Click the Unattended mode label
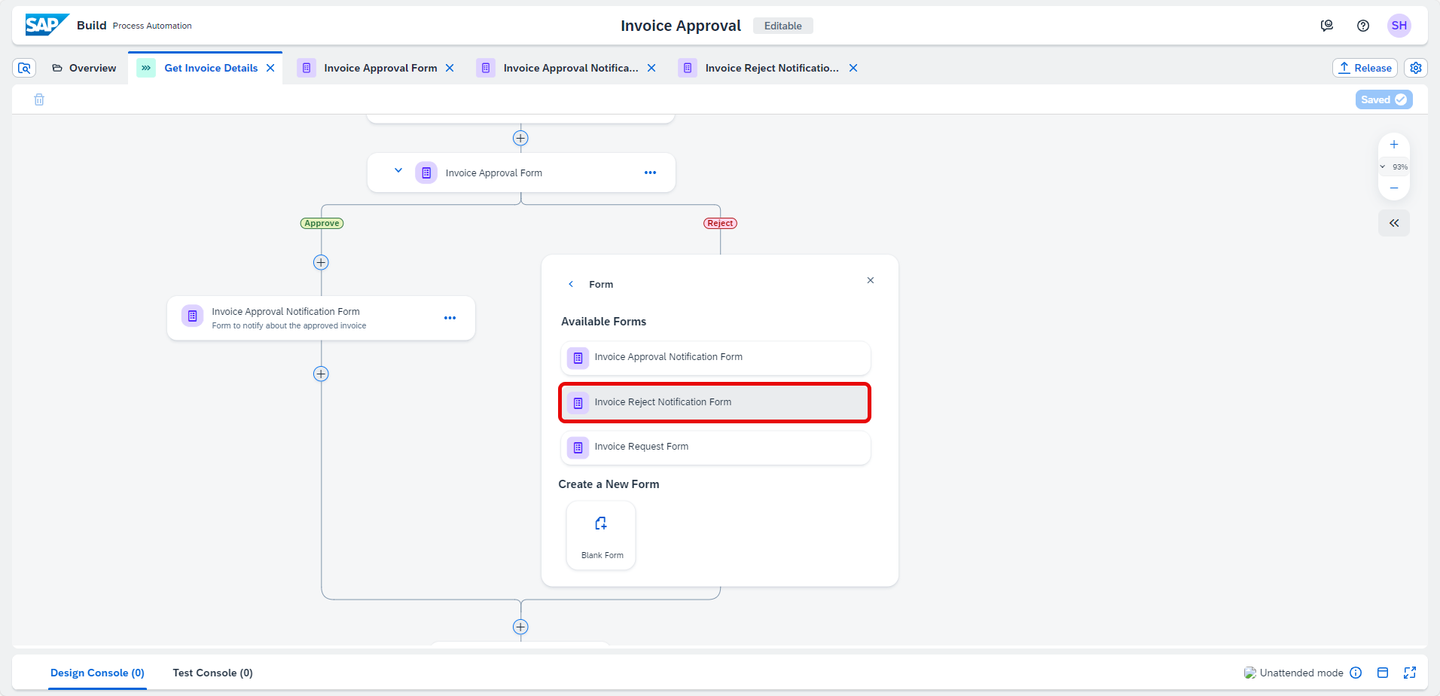1440x696 pixels. (x=1301, y=673)
